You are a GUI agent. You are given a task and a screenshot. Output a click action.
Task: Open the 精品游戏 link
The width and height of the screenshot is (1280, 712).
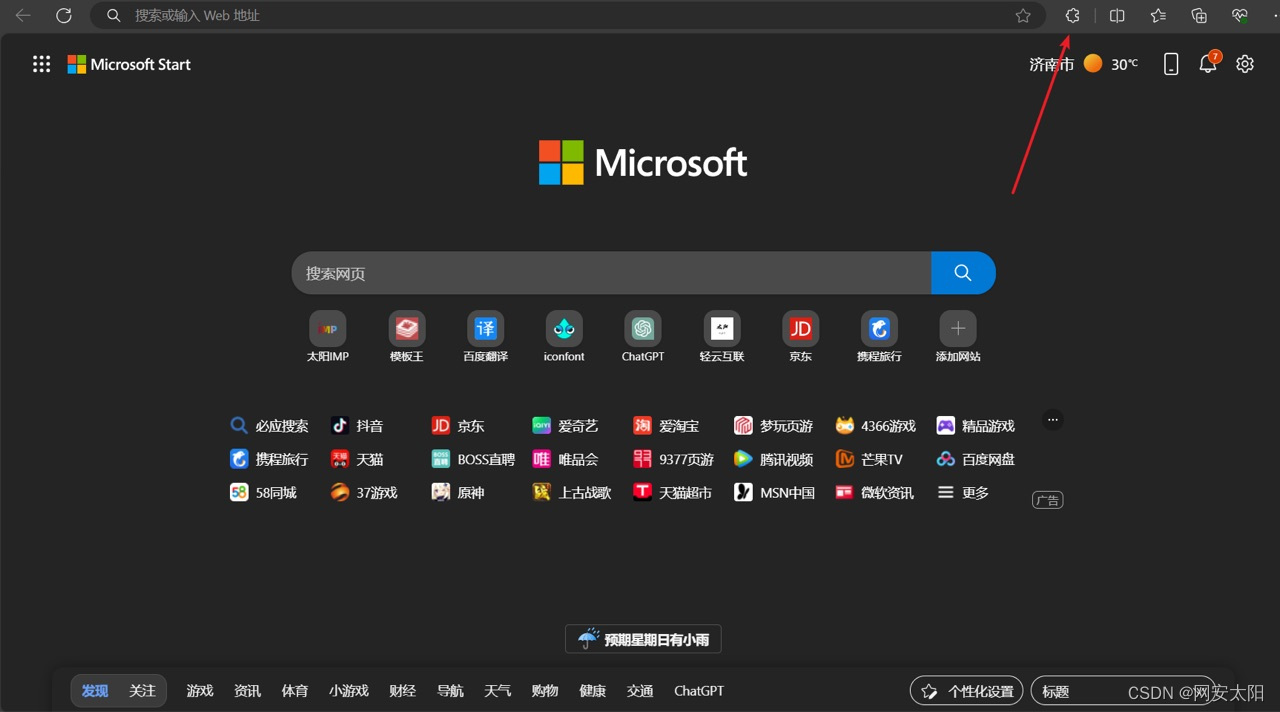(975, 426)
